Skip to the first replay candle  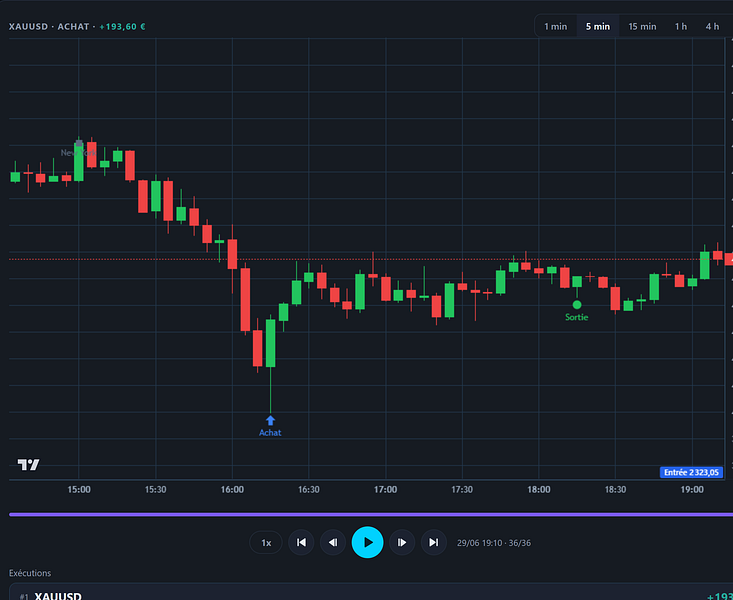[301, 542]
